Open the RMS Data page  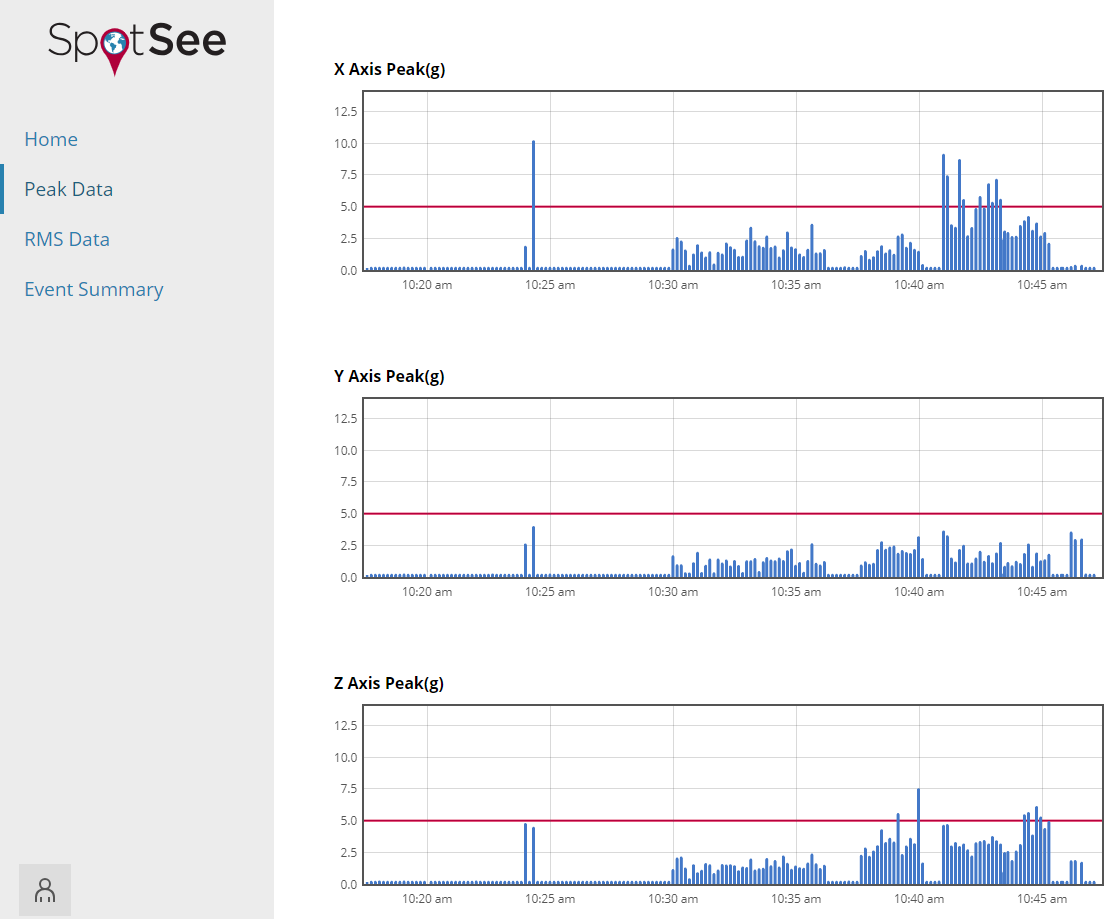[67, 239]
